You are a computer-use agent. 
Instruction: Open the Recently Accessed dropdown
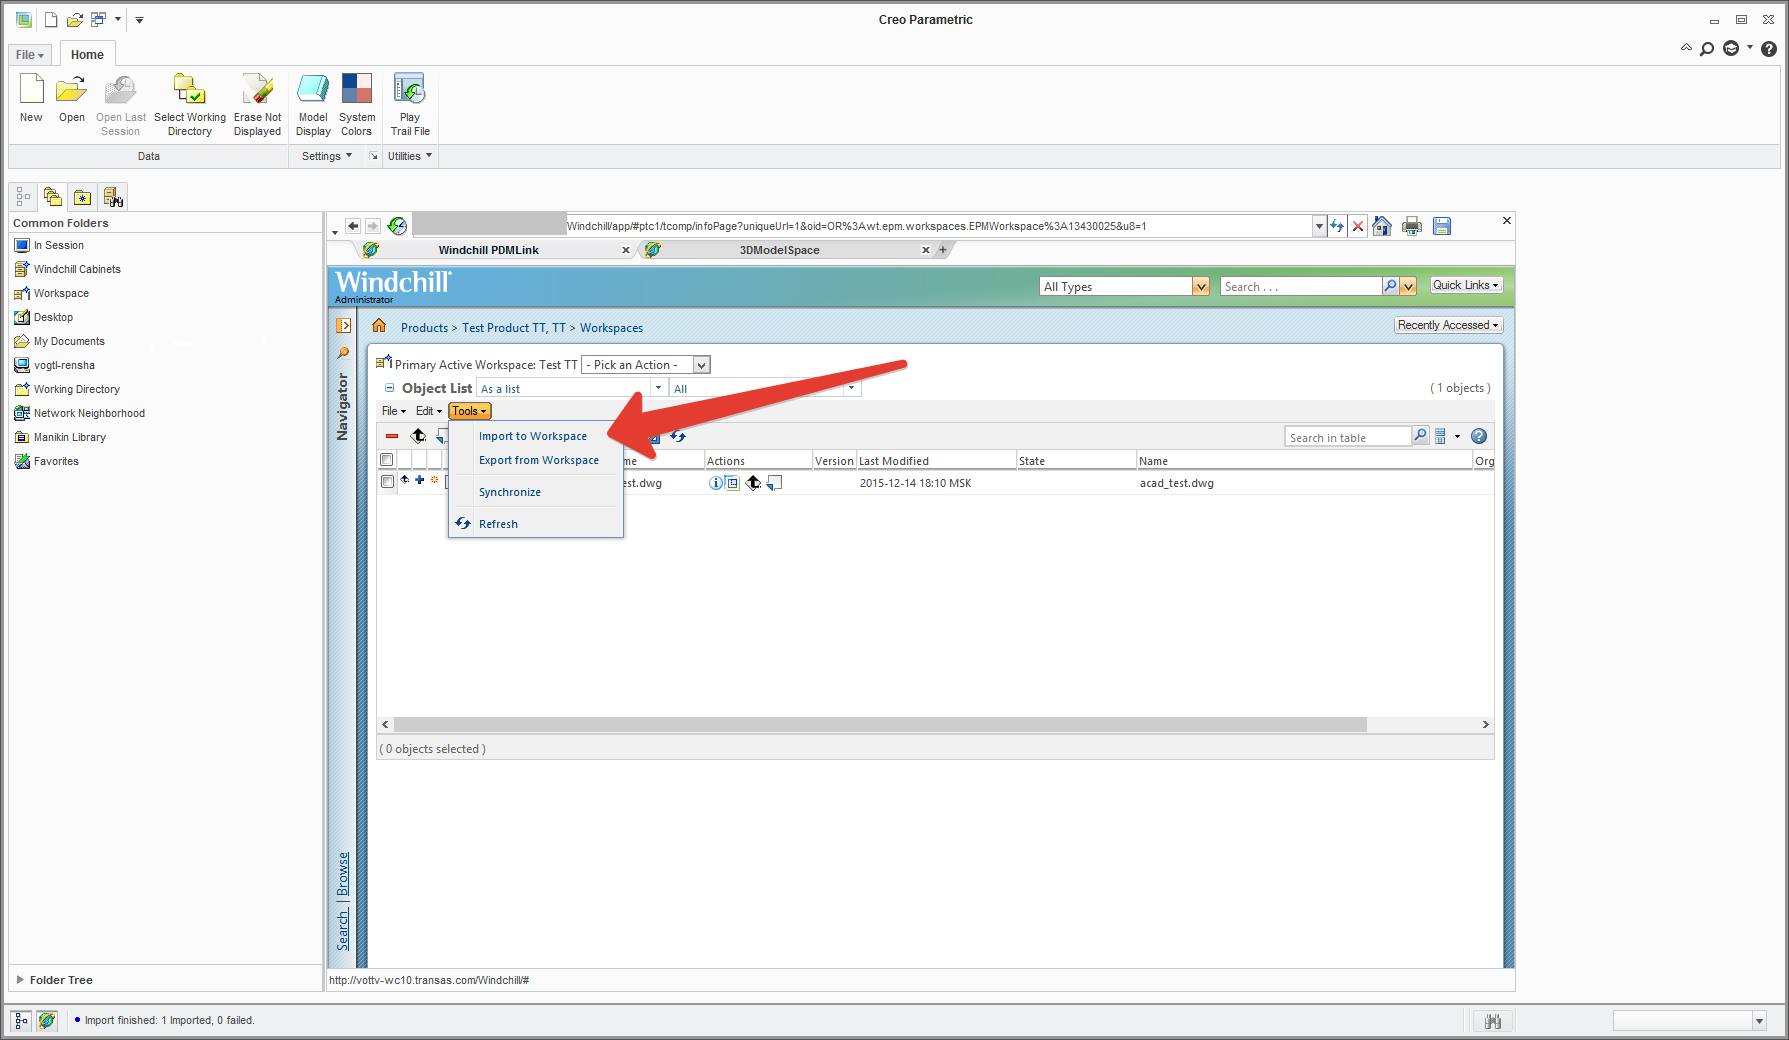pos(1448,325)
